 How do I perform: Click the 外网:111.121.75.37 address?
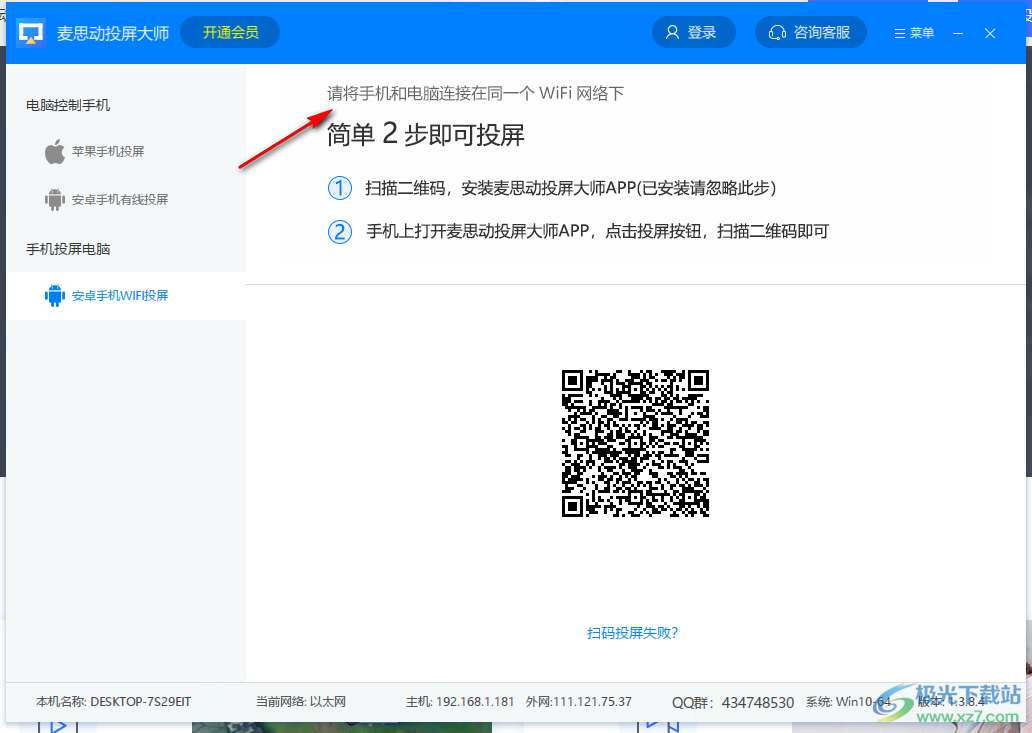(x=579, y=702)
